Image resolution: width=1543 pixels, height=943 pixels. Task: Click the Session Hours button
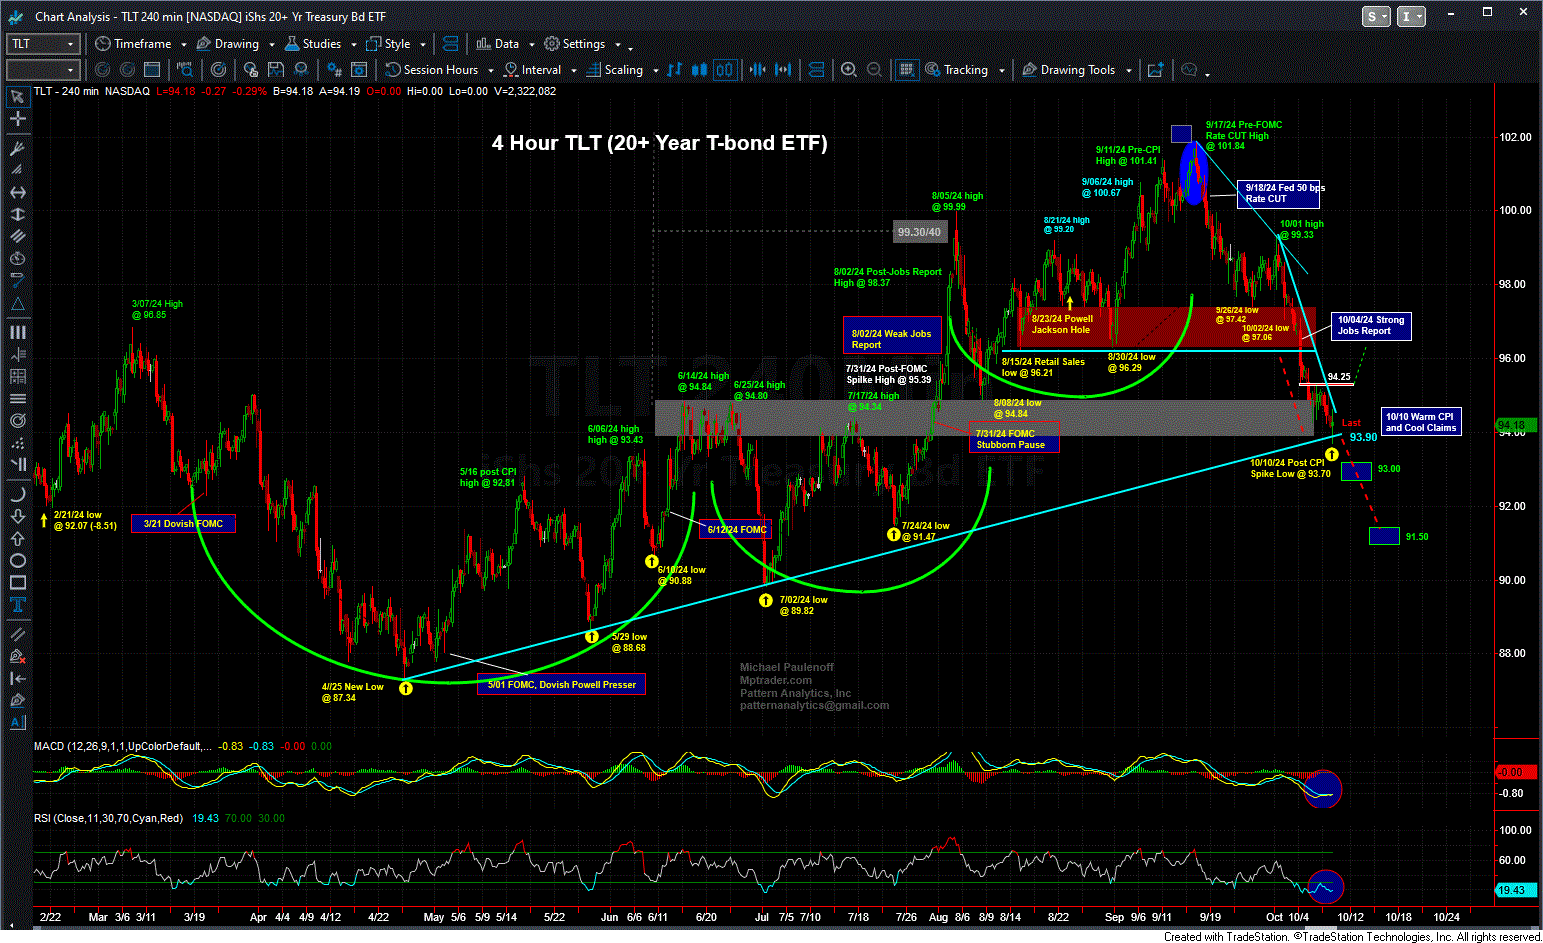pos(432,69)
